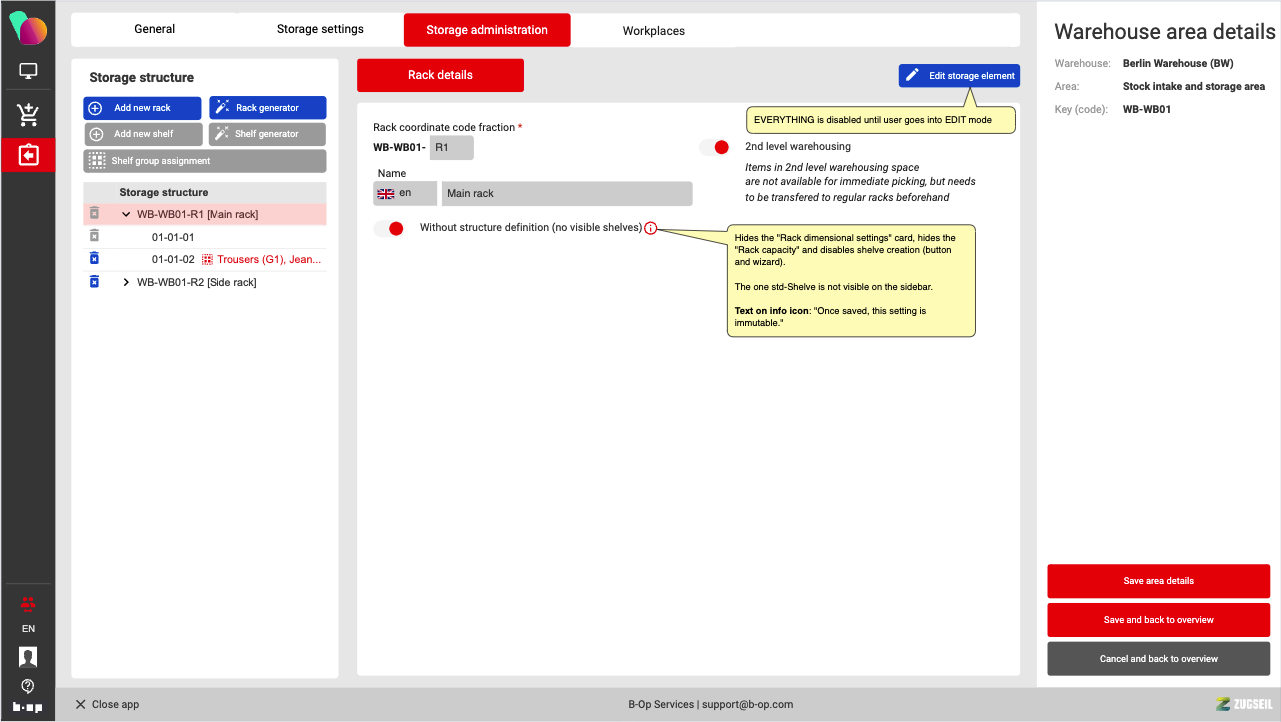Screen dimensions: 1281x722
Task: Open the en language dropdown for Name
Action: point(405,193)
